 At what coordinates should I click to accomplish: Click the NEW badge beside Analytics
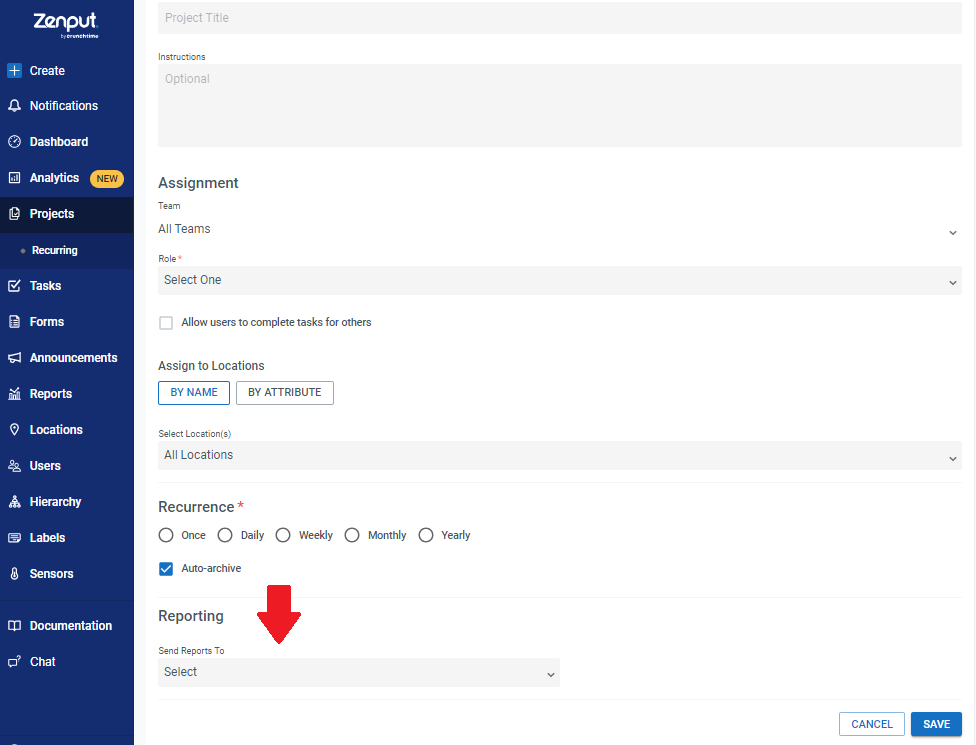click(x=107, y=179)
